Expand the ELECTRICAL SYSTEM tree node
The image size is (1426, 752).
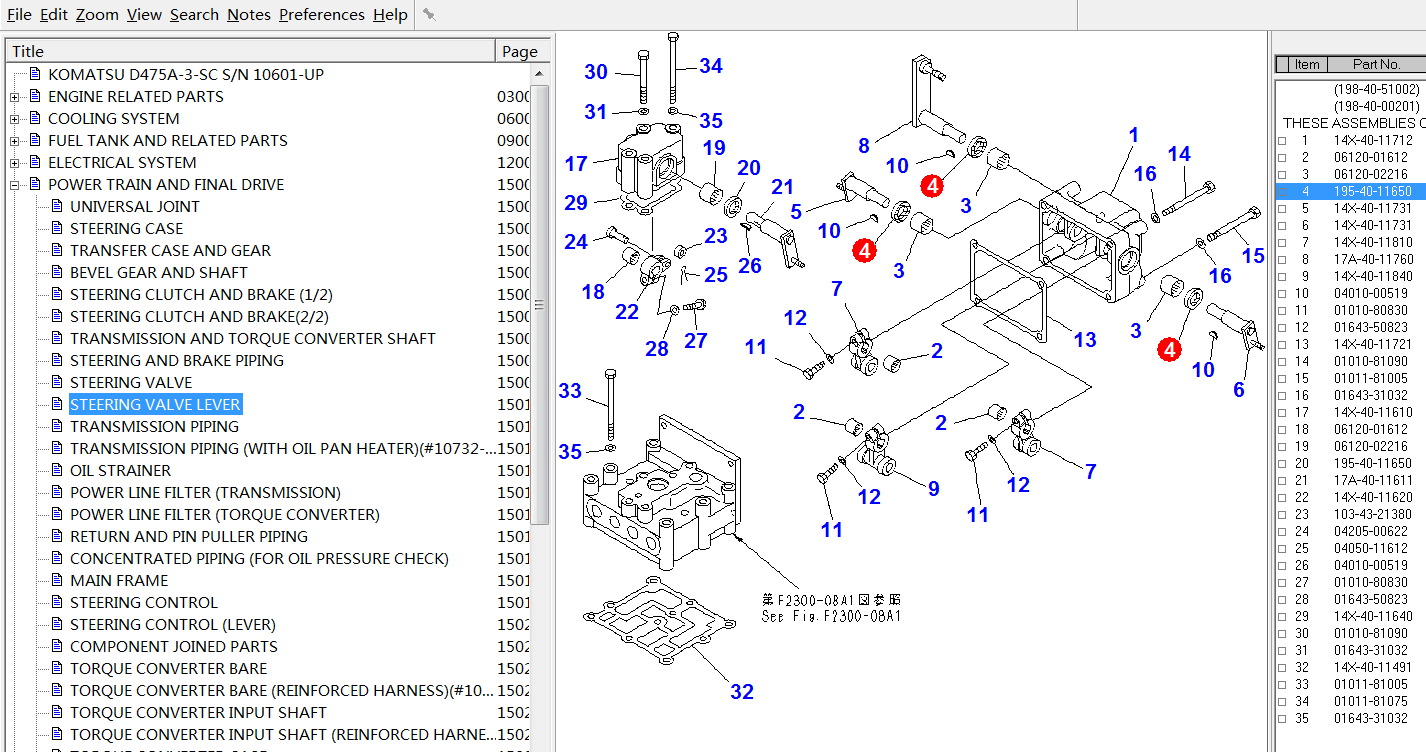[x=14, y=163]
